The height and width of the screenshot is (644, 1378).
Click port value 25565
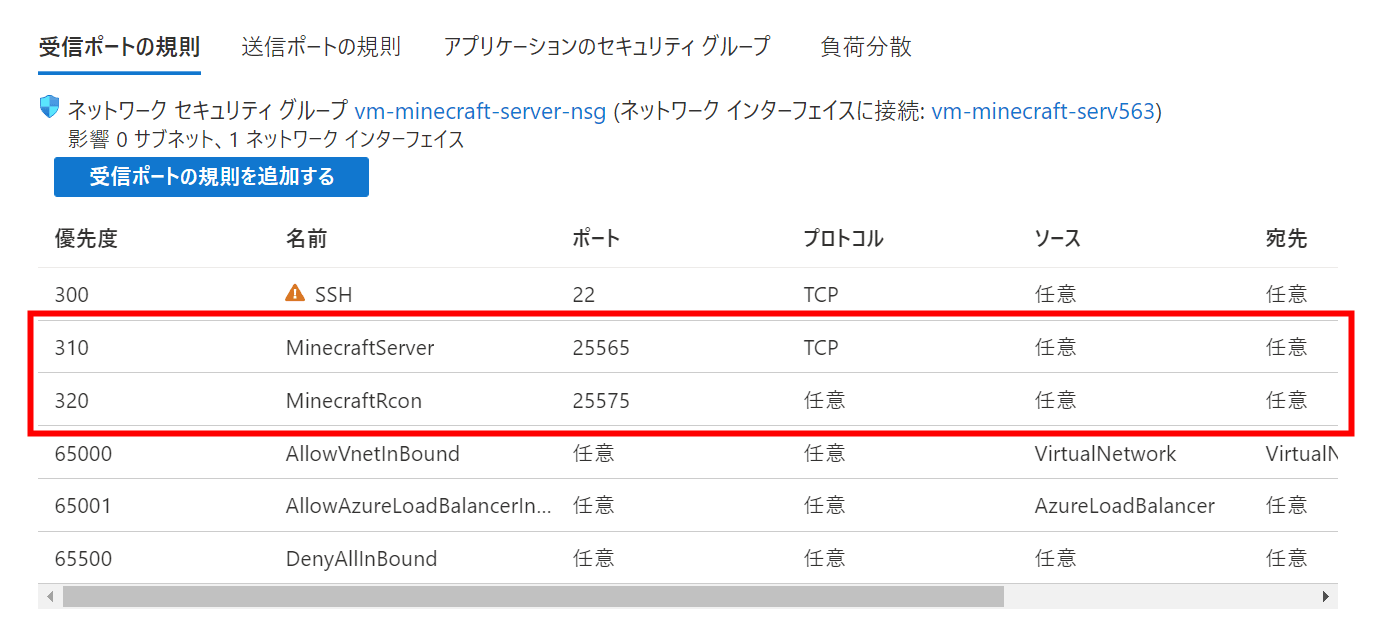click(x=601, y=348)
